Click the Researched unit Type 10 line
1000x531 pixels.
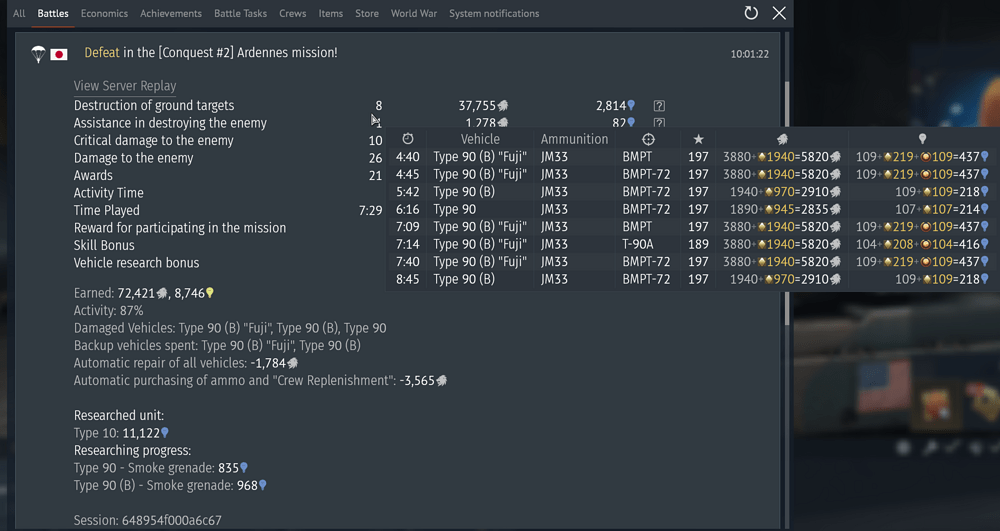pyautogui.click(x=121, y=433)
